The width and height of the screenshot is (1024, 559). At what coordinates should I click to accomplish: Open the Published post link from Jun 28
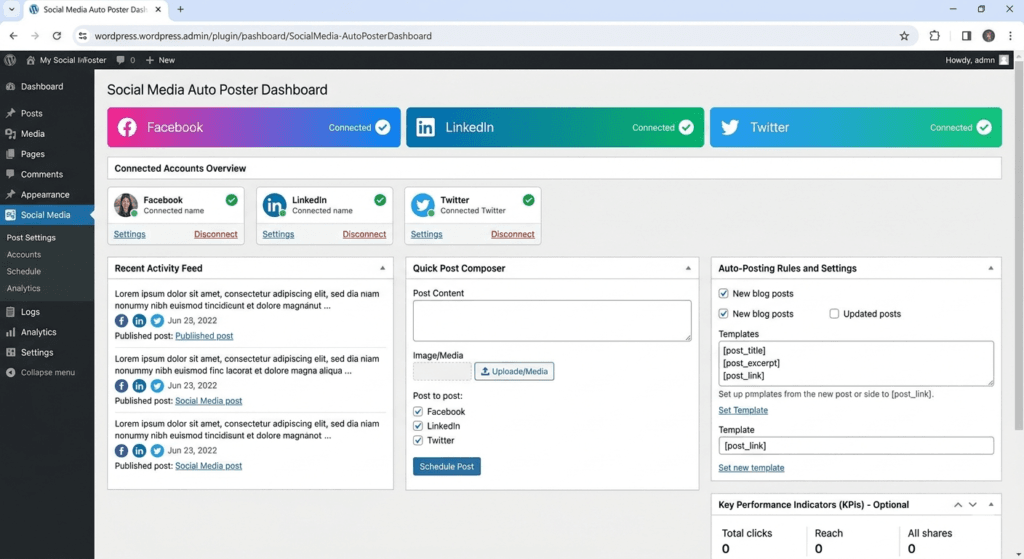(204, 336)
